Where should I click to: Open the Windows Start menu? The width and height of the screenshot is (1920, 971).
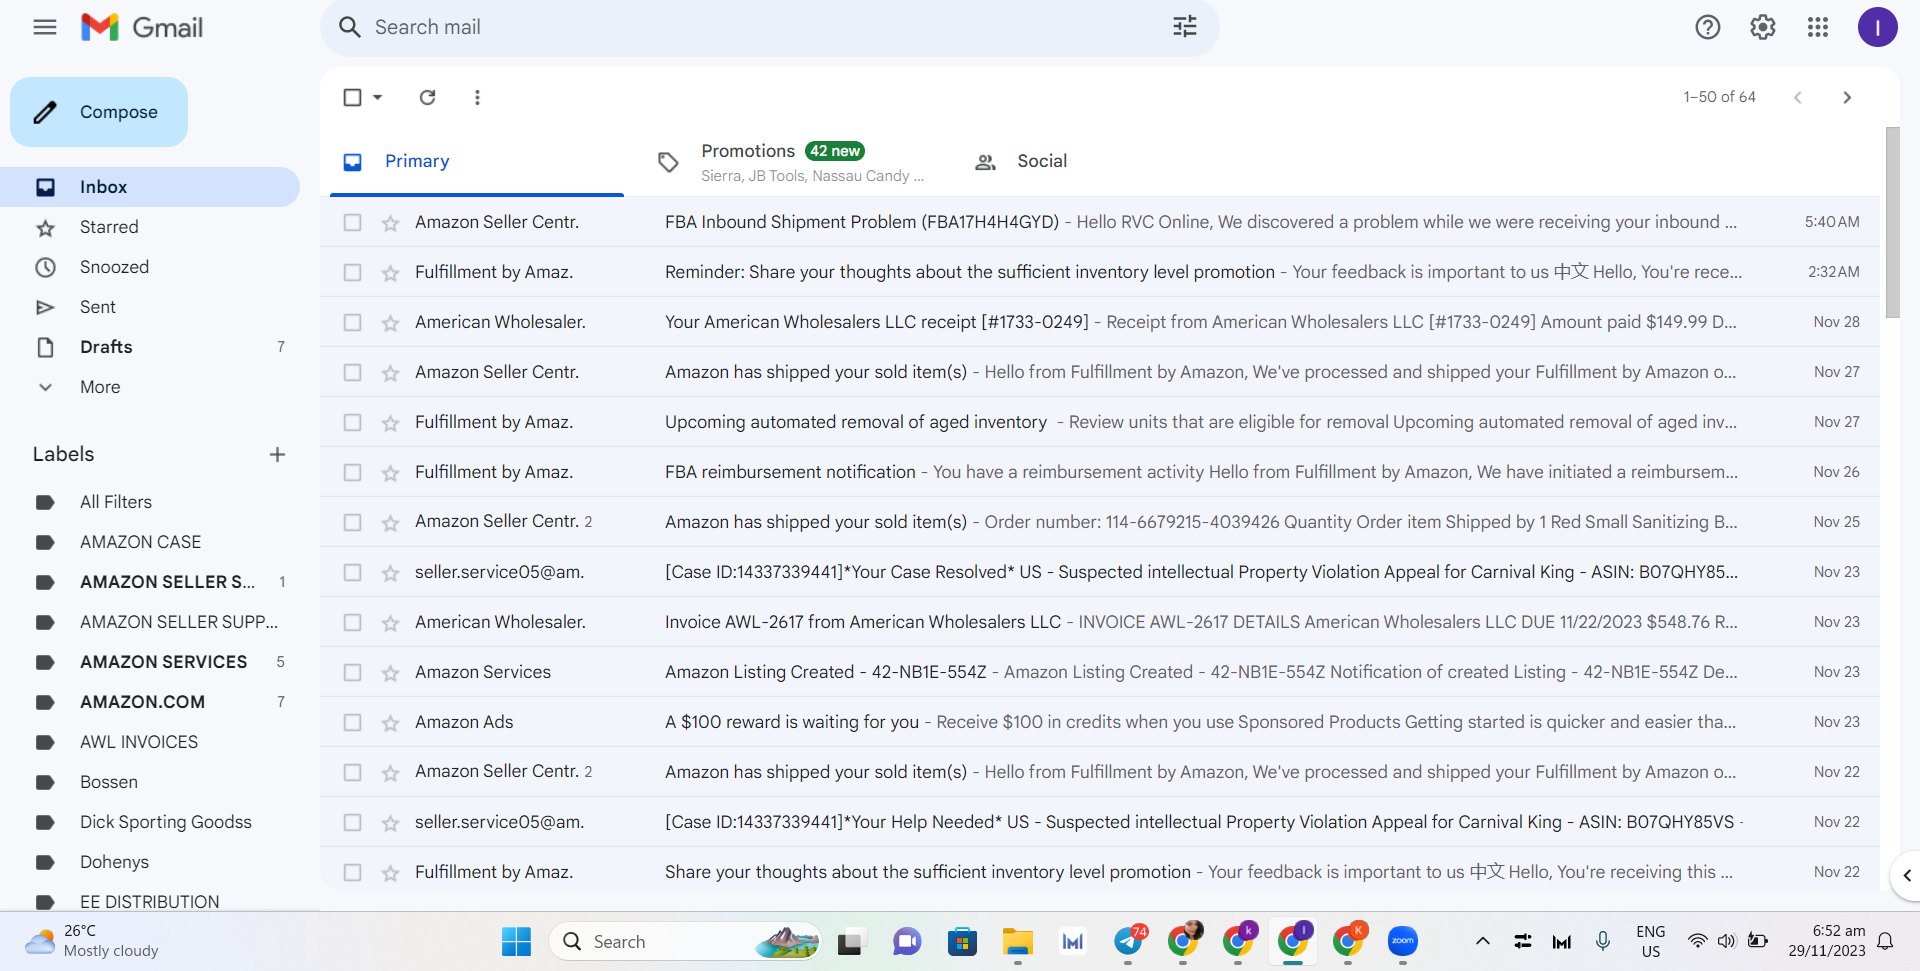click(x=516, y=941)
